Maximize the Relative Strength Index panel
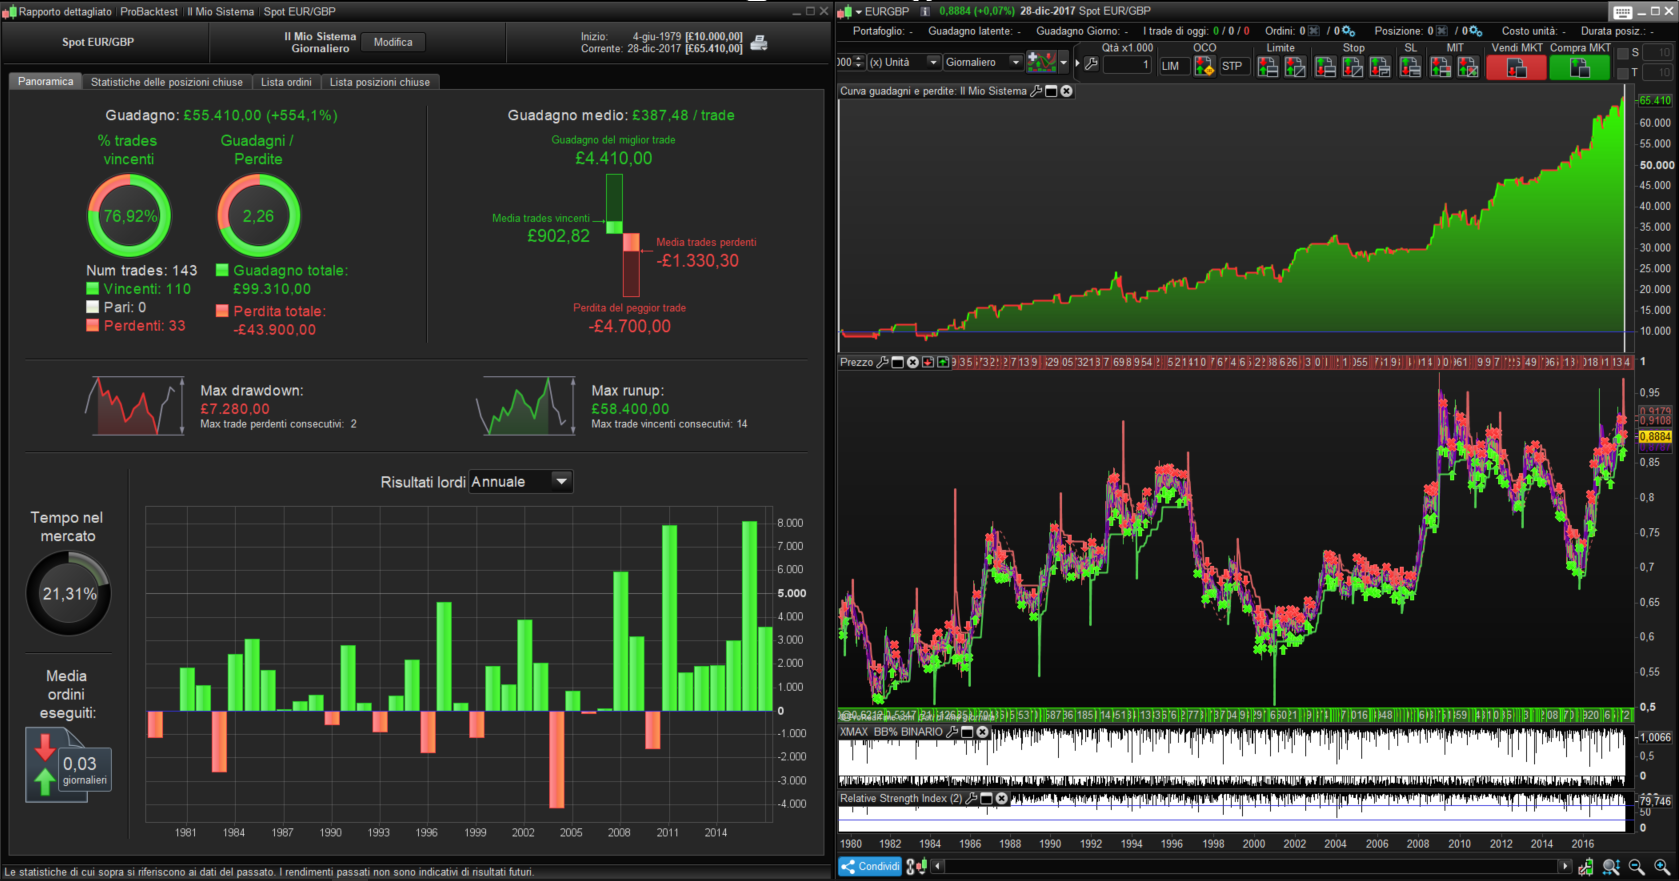This screenshot has width=1679, height=881. click(x=986, y=798)
